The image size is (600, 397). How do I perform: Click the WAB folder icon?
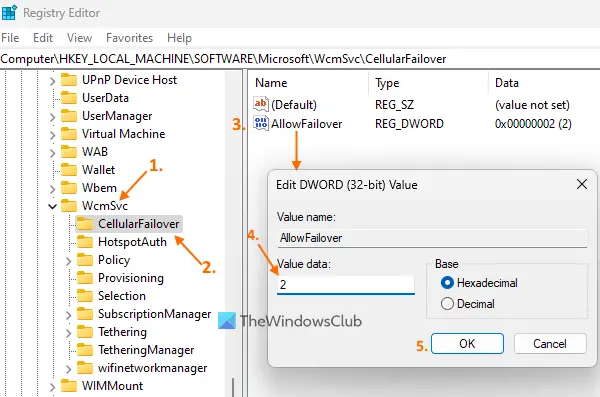tap(69, 152)
